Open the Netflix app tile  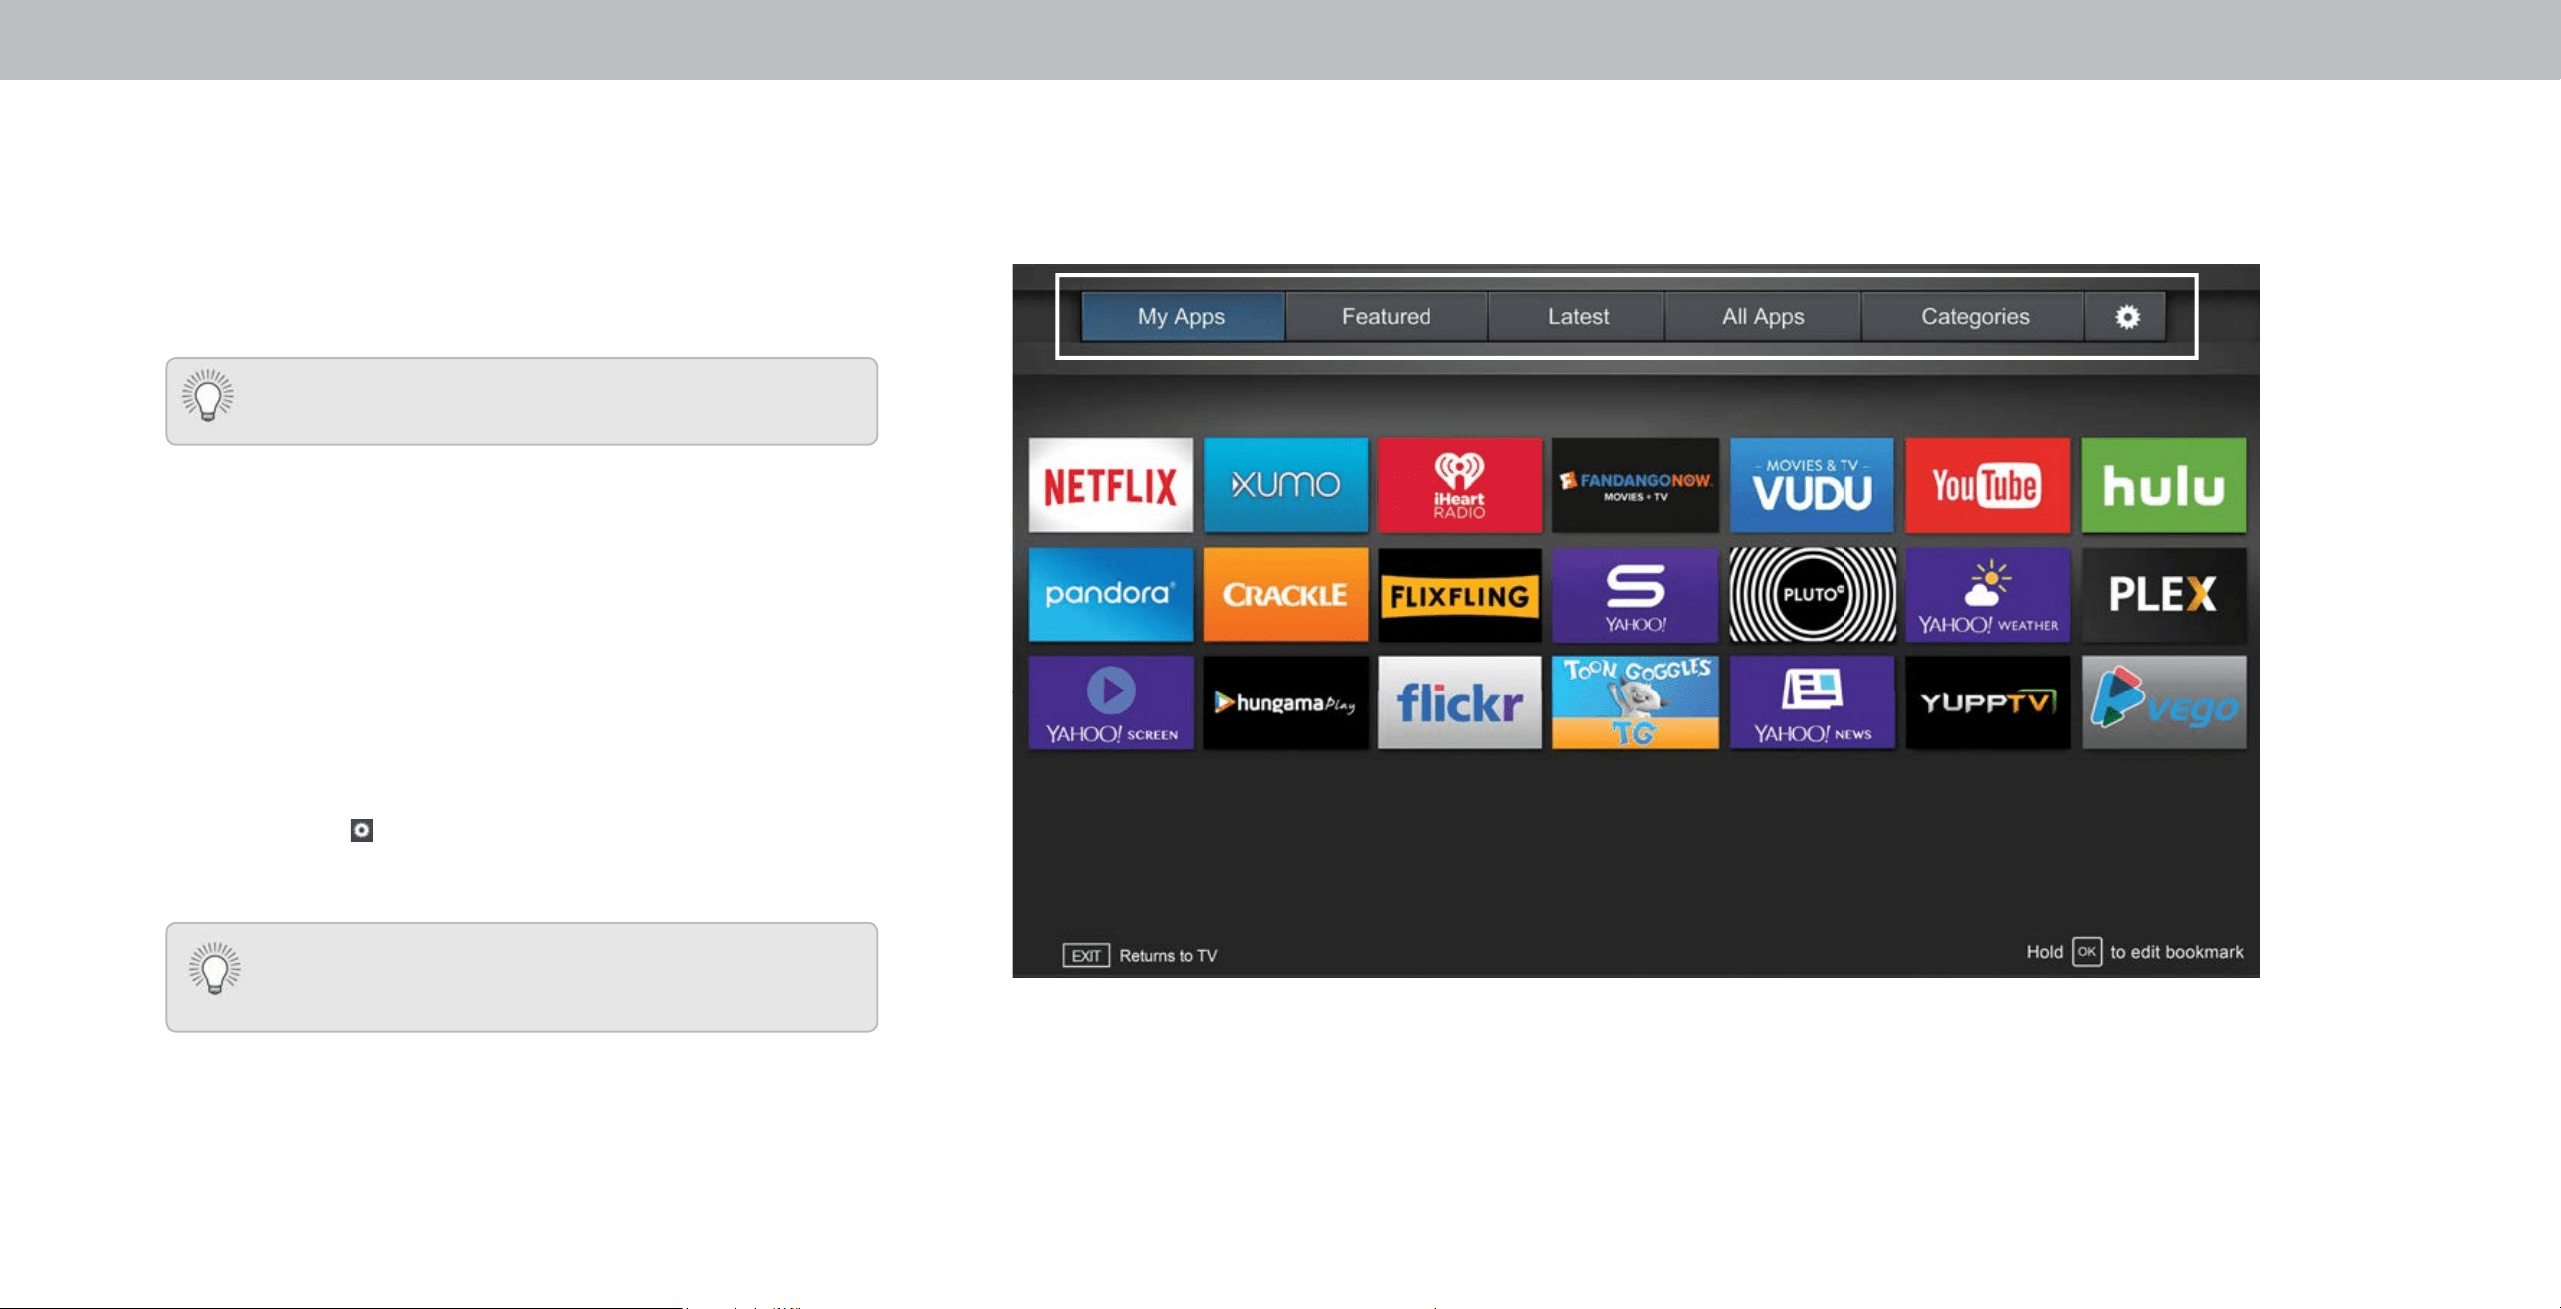coord(1110,485)
